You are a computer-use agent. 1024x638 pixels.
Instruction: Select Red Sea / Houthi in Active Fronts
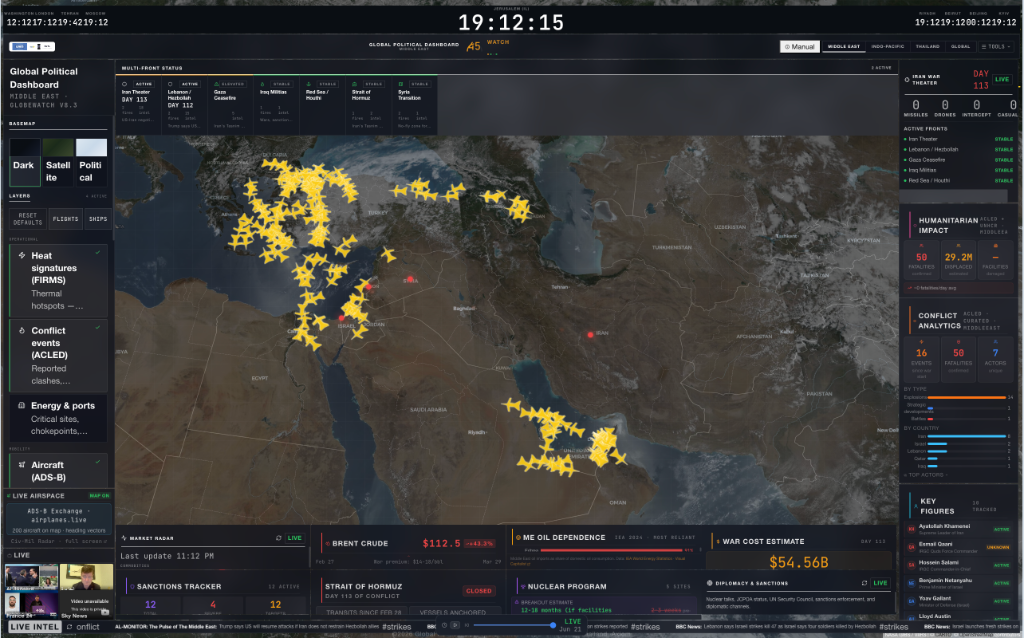(x=959, y=181)
